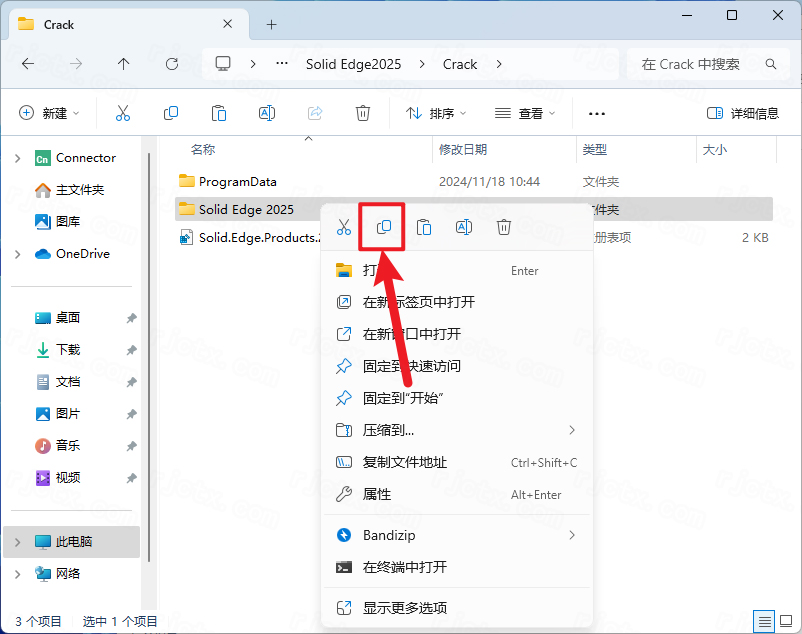The width and height of the screenshot is (802, 634).
Task: Click Solid Edge2025 in the breadcrumb path
Action: coord(353,64)
